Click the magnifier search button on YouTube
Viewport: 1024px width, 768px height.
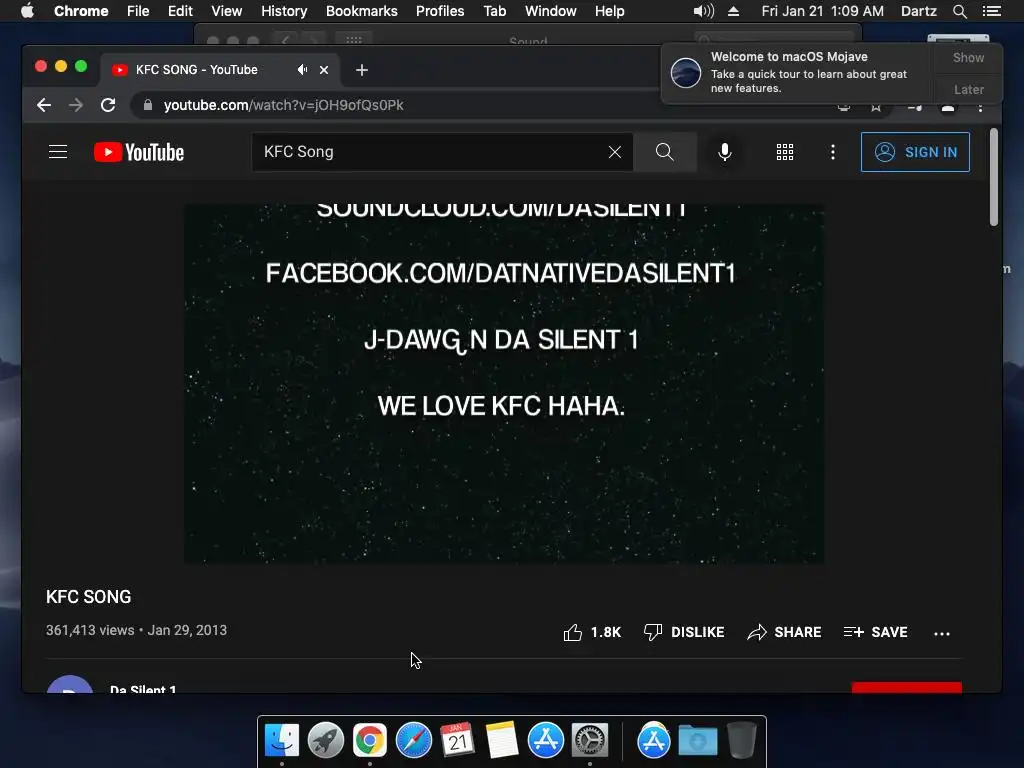pos(665,152)
